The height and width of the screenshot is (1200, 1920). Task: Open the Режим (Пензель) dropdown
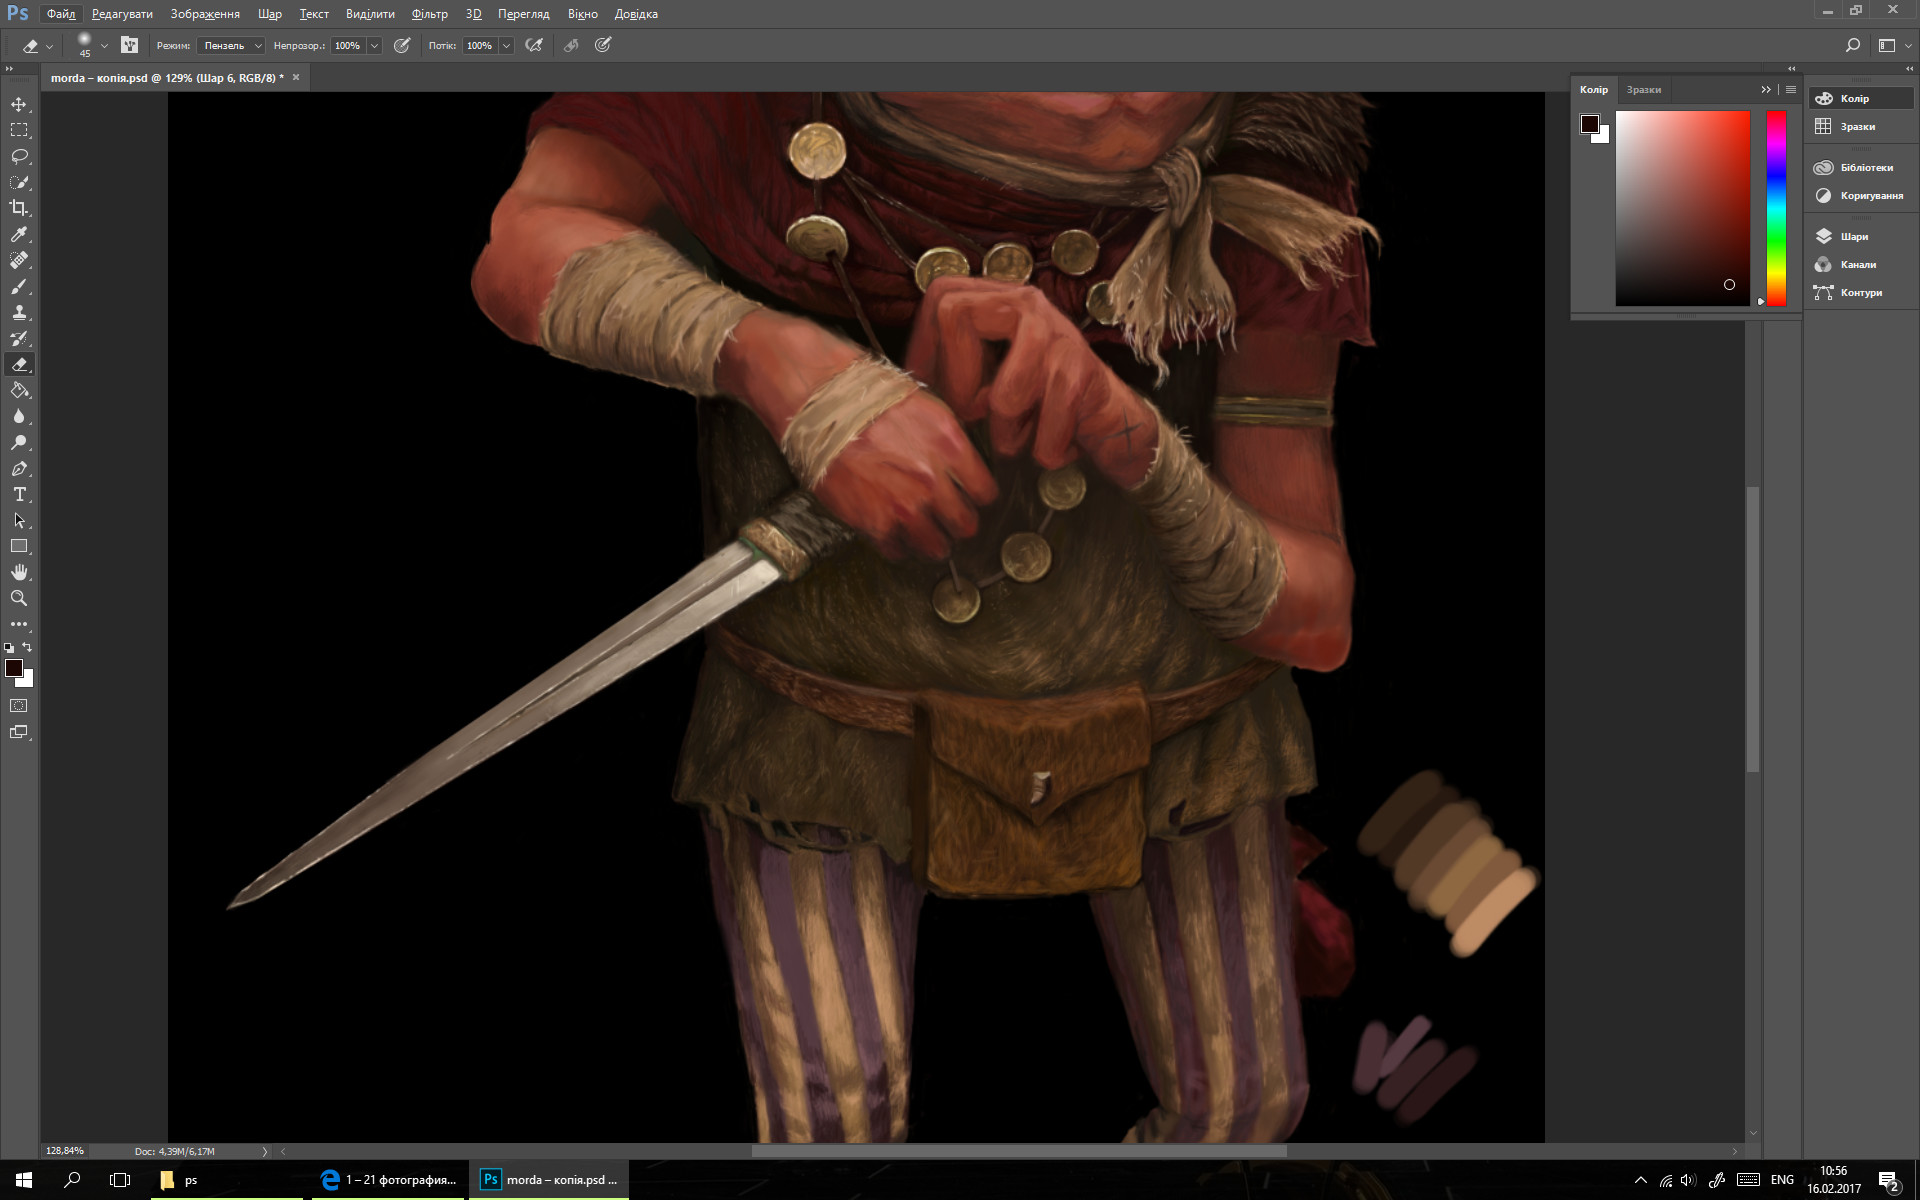tap(232, 45)
